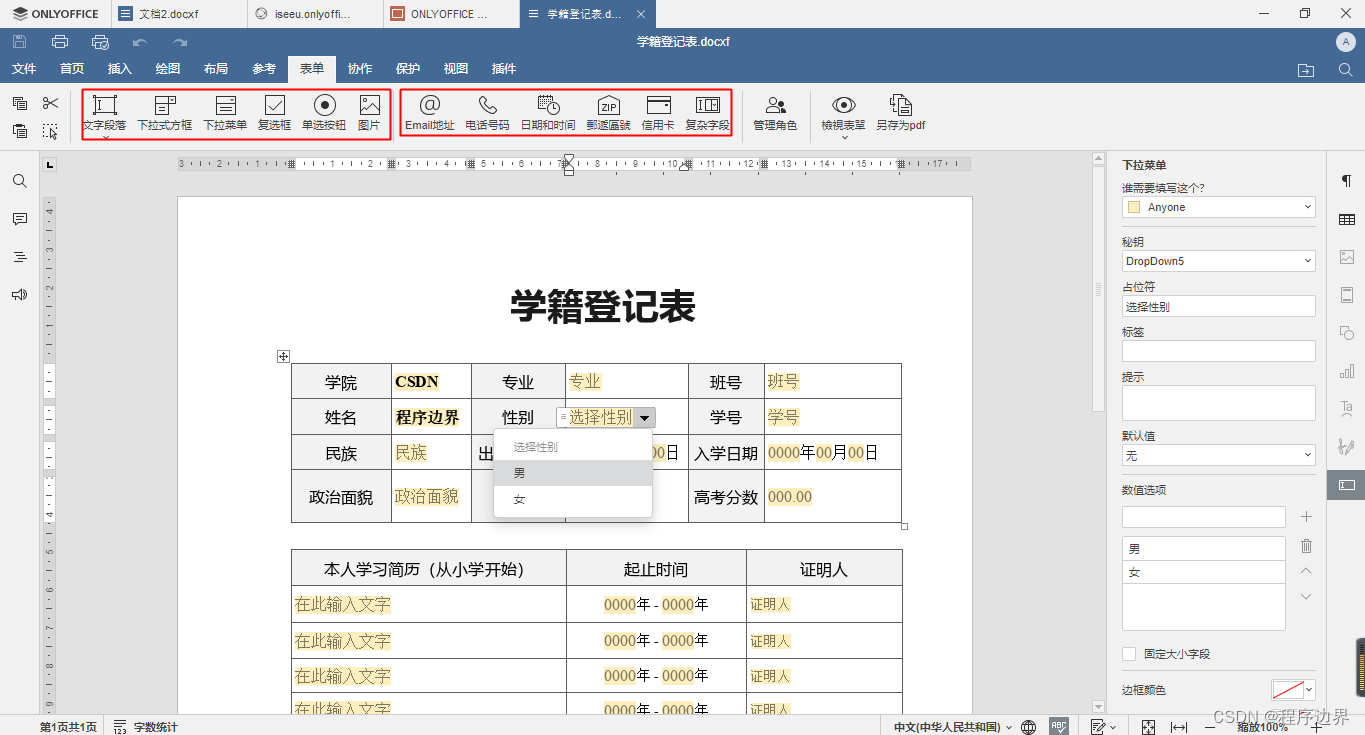Screen dimensions: 1365x735
Task: Insert a checkbox (复选框) form field
Action: [274, 113]
